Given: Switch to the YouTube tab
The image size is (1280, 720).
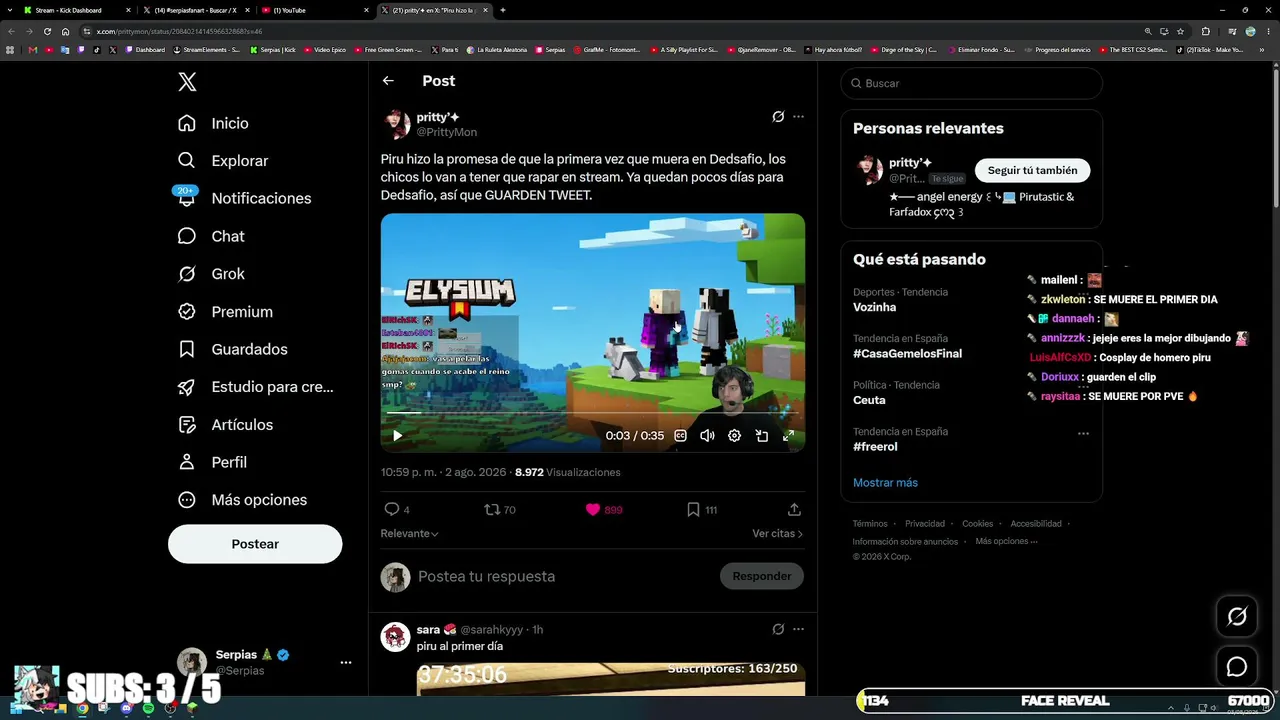Looking at the screenshot, I should 289,10.
